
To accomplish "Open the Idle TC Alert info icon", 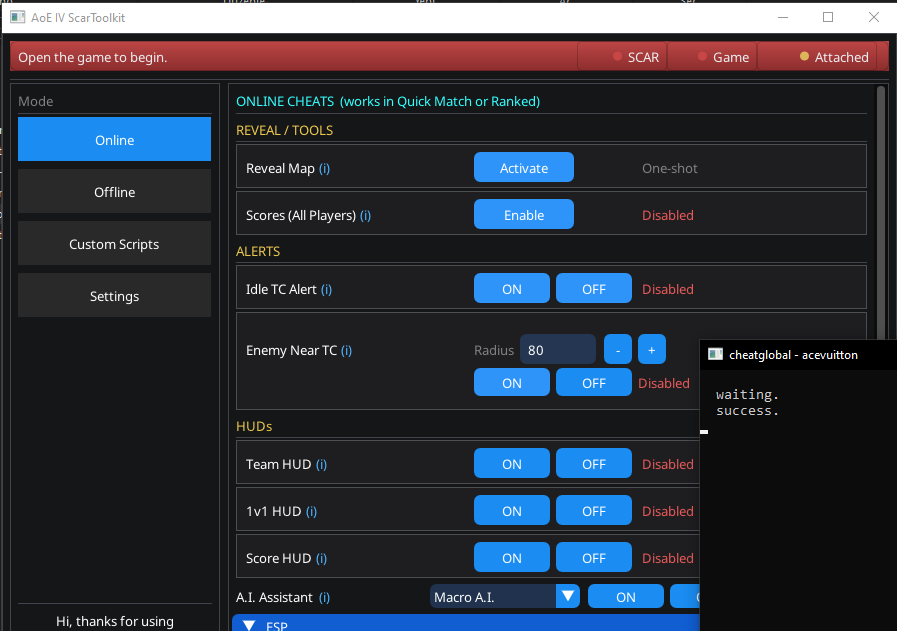I will (x=326, y=289).
